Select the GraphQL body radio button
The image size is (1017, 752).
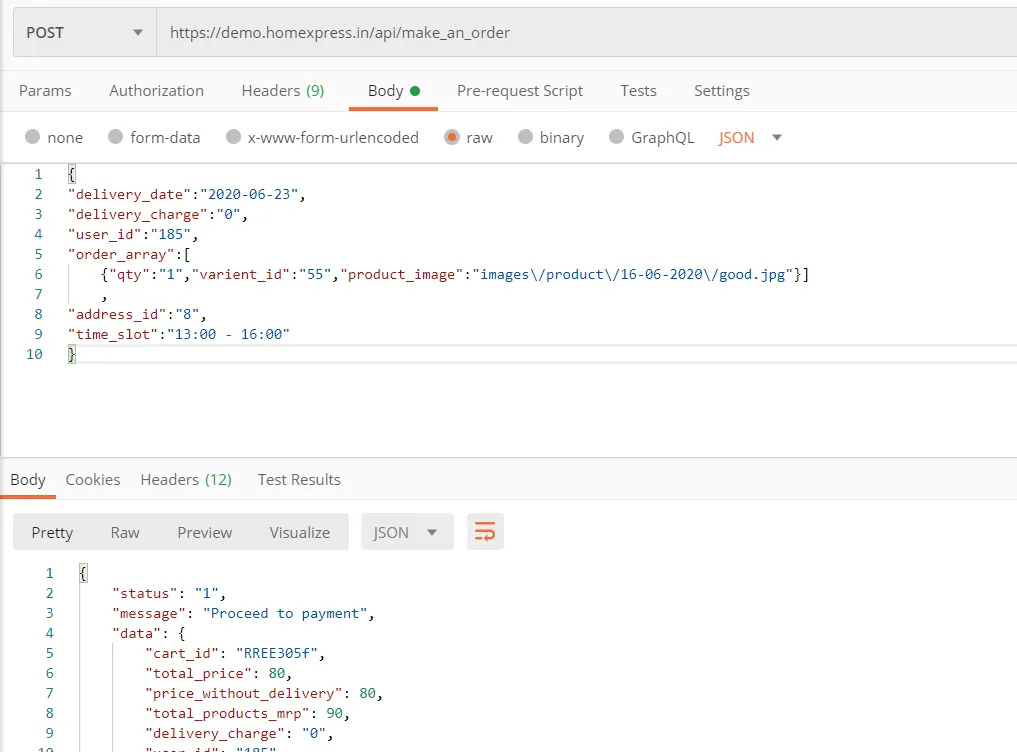616,138
